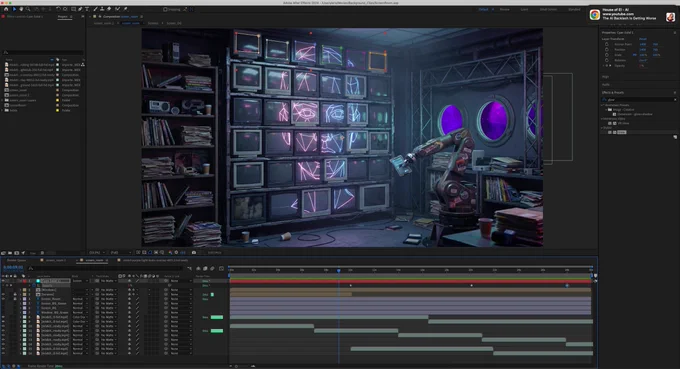Image resolution: width=680 pixels, height=369 pixels.
Task: Open the viewer magnification dropdown
Action: pyautogui.click(x=97, y=252)
